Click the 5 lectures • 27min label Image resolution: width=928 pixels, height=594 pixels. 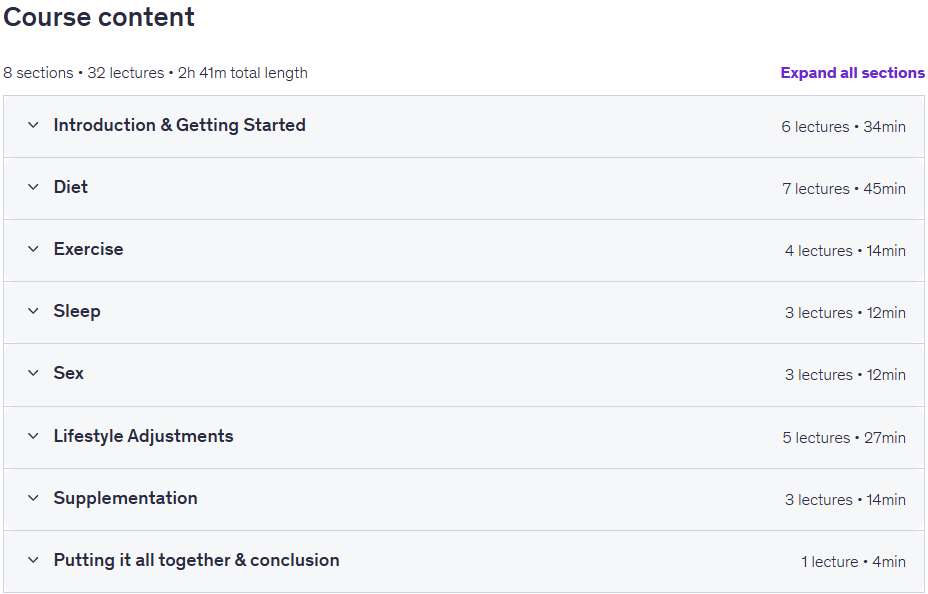[844, 438]
